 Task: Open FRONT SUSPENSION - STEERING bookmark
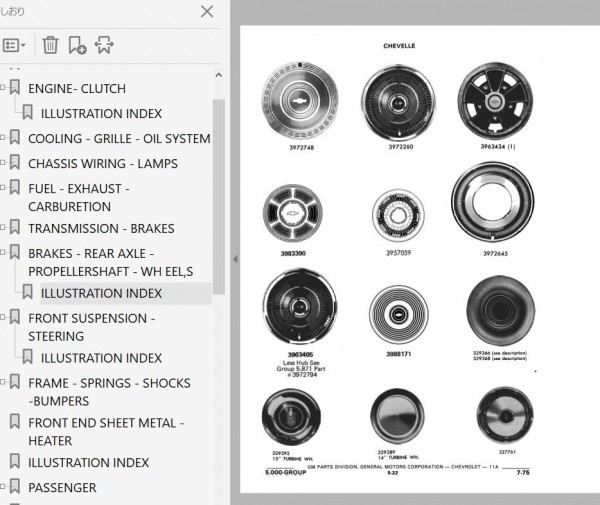(x=91, y=327)
